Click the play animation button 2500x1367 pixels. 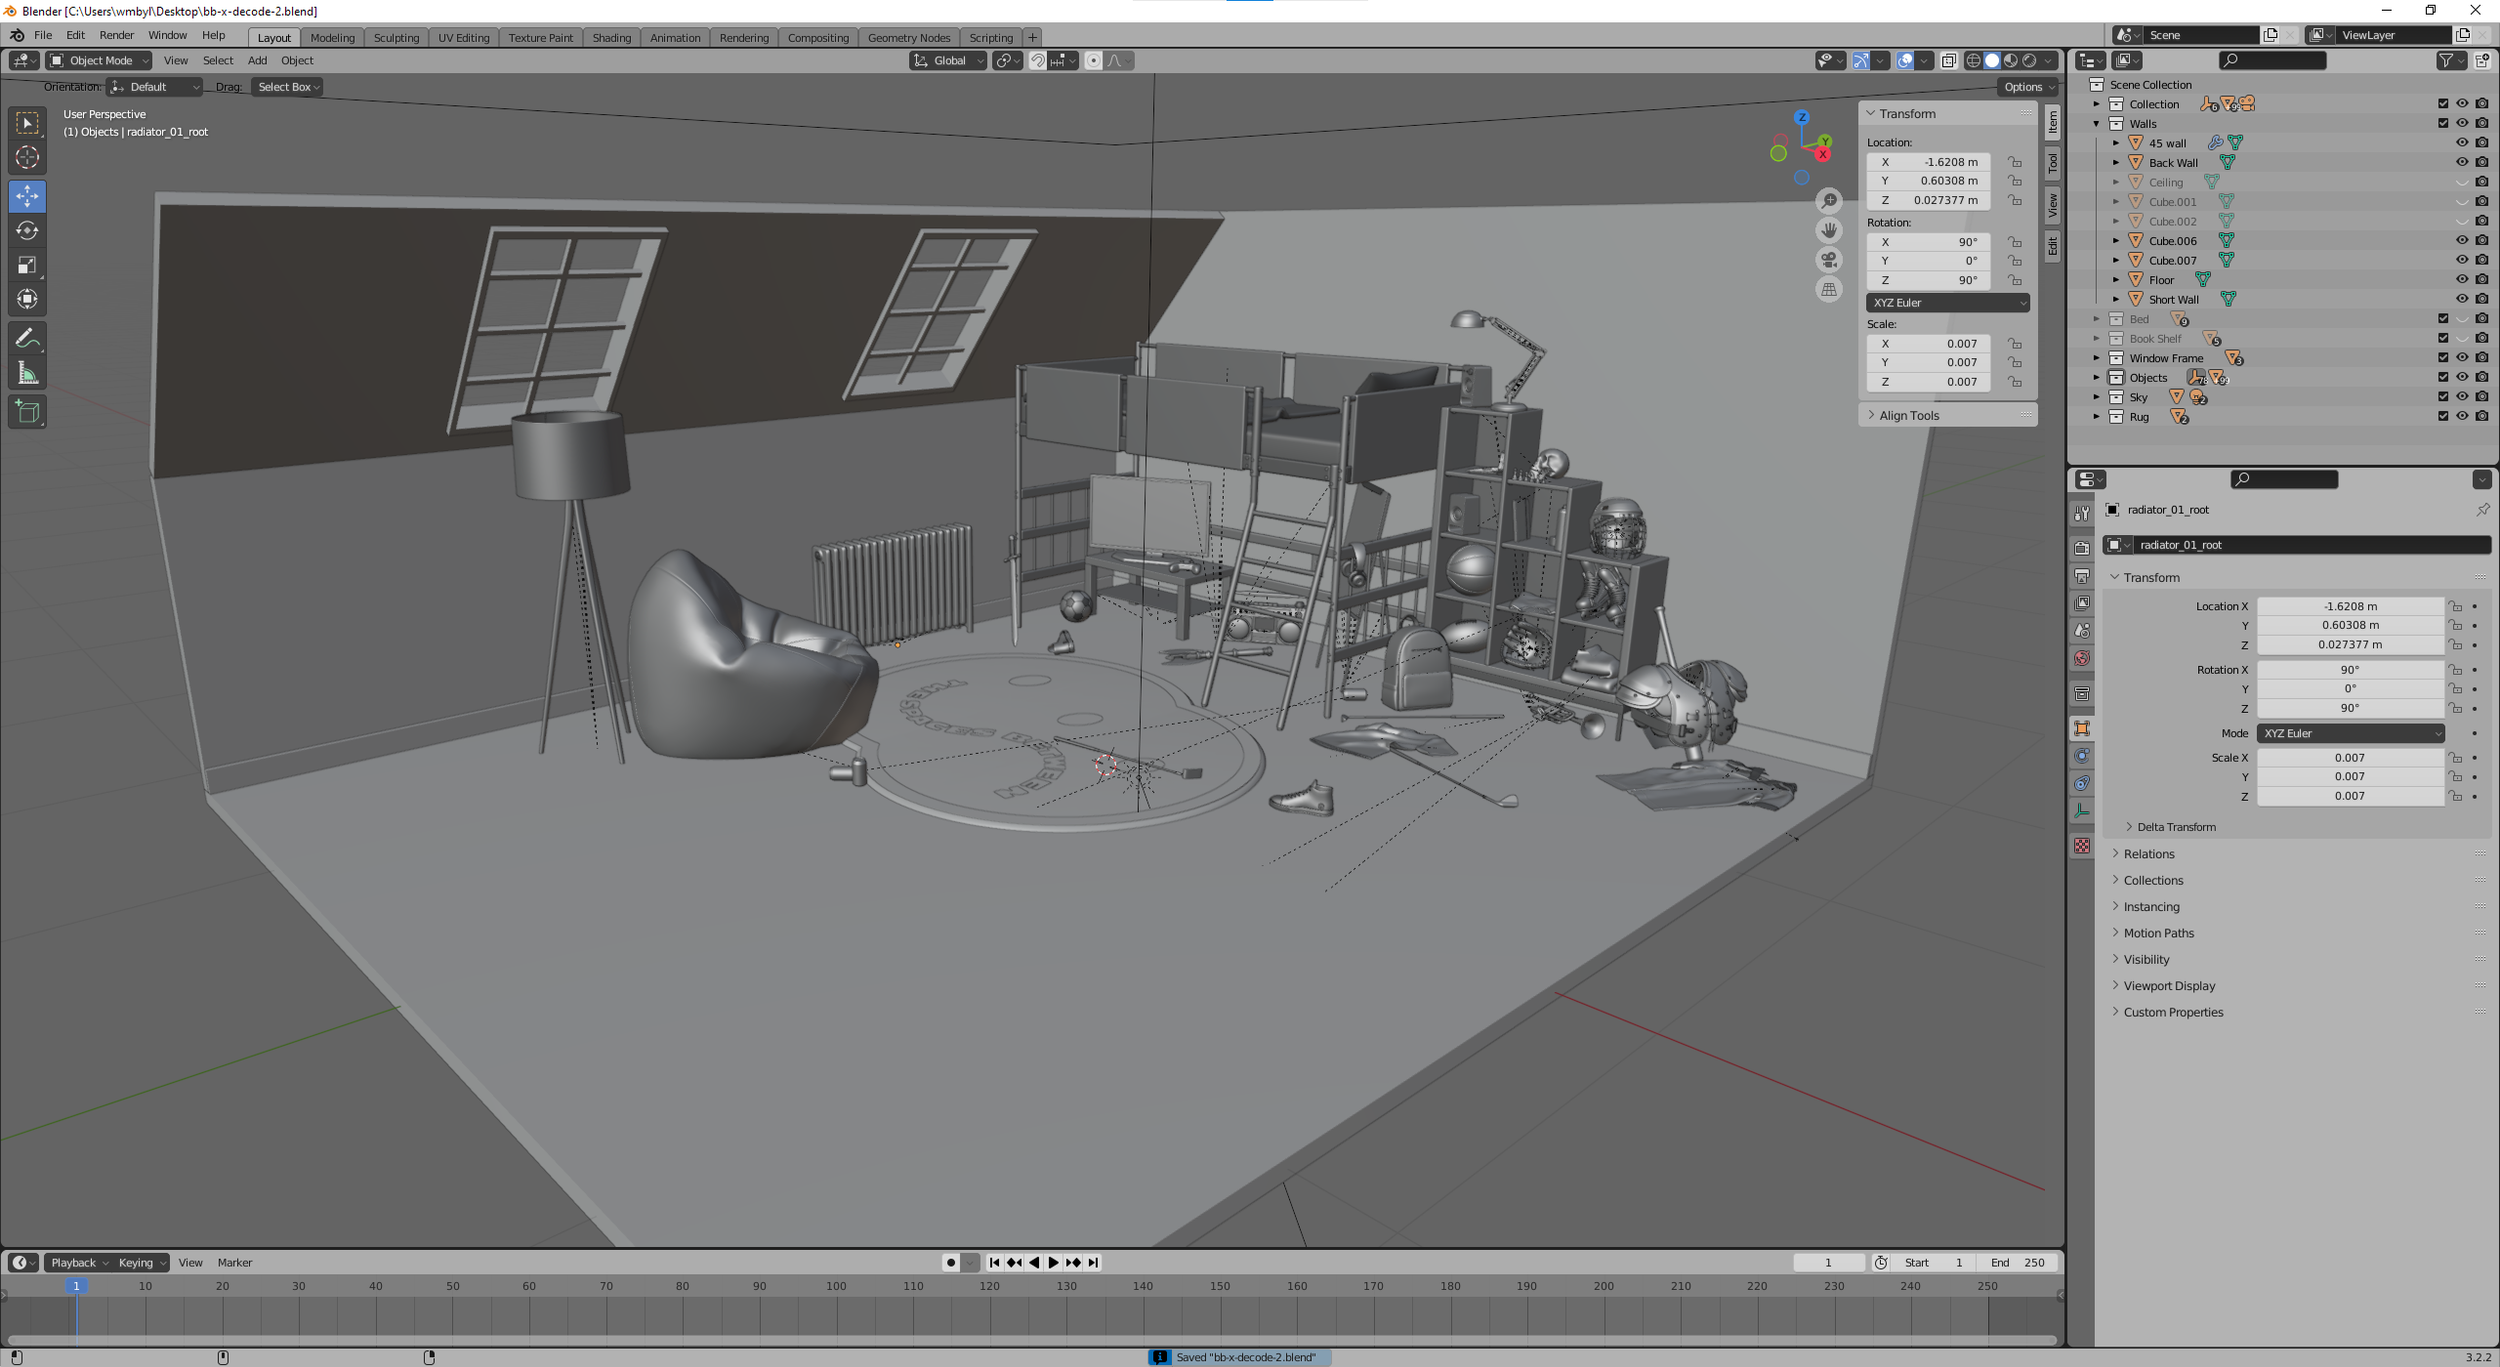click(1053, 1262)
